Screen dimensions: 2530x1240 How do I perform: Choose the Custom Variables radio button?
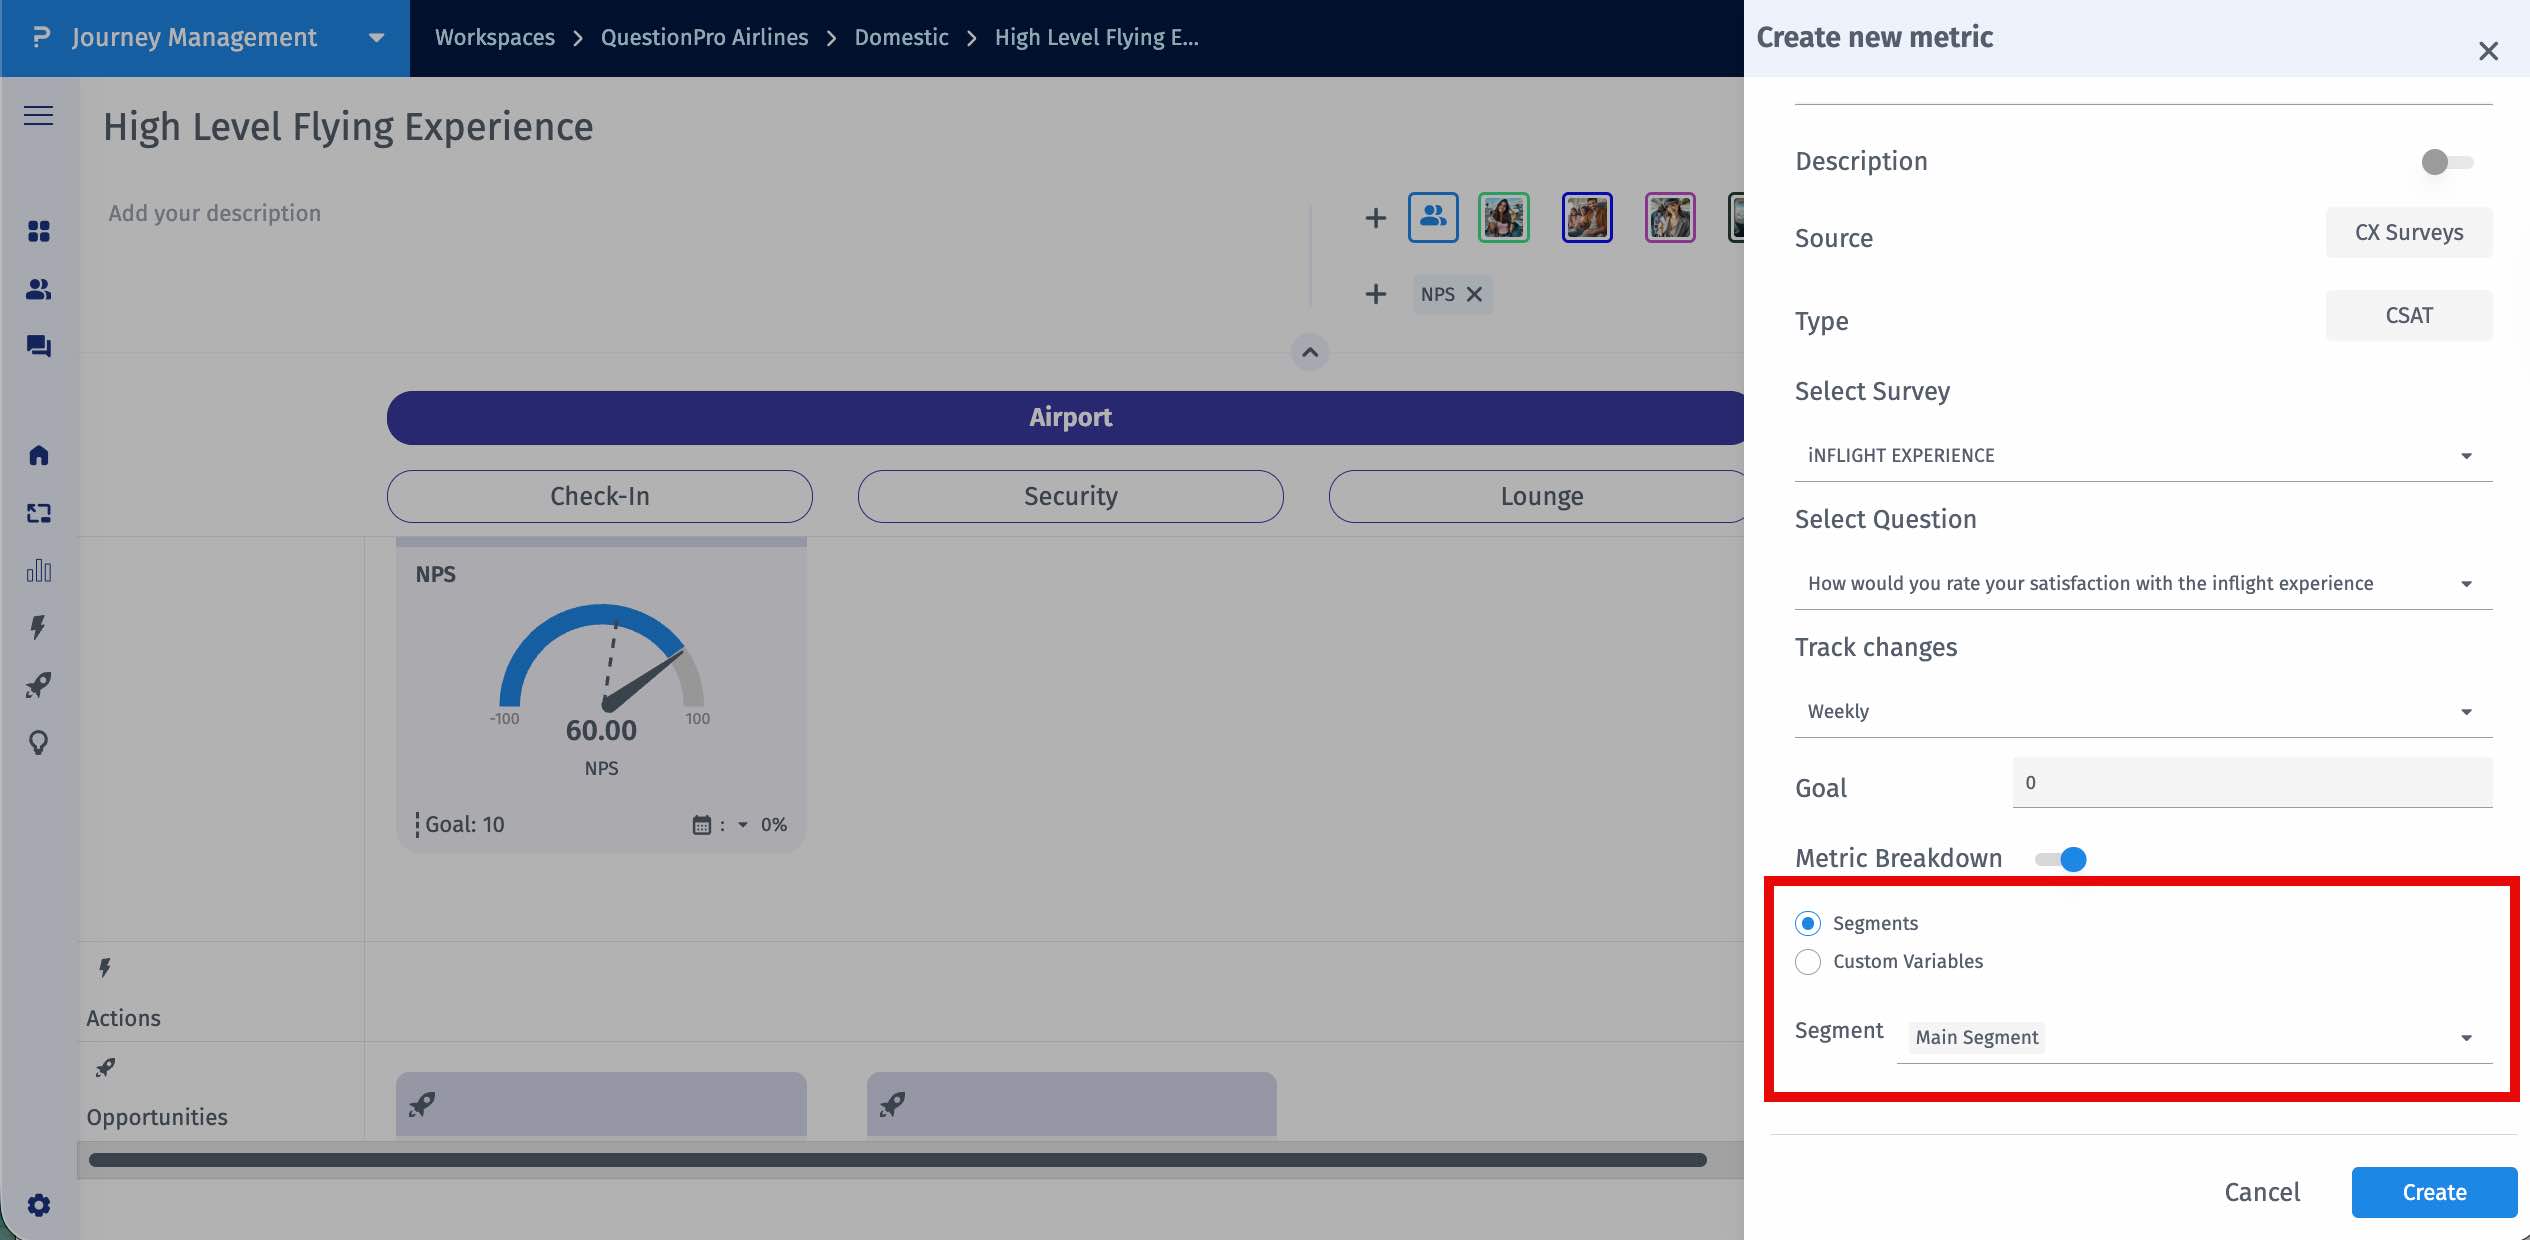click(1807, 961)
